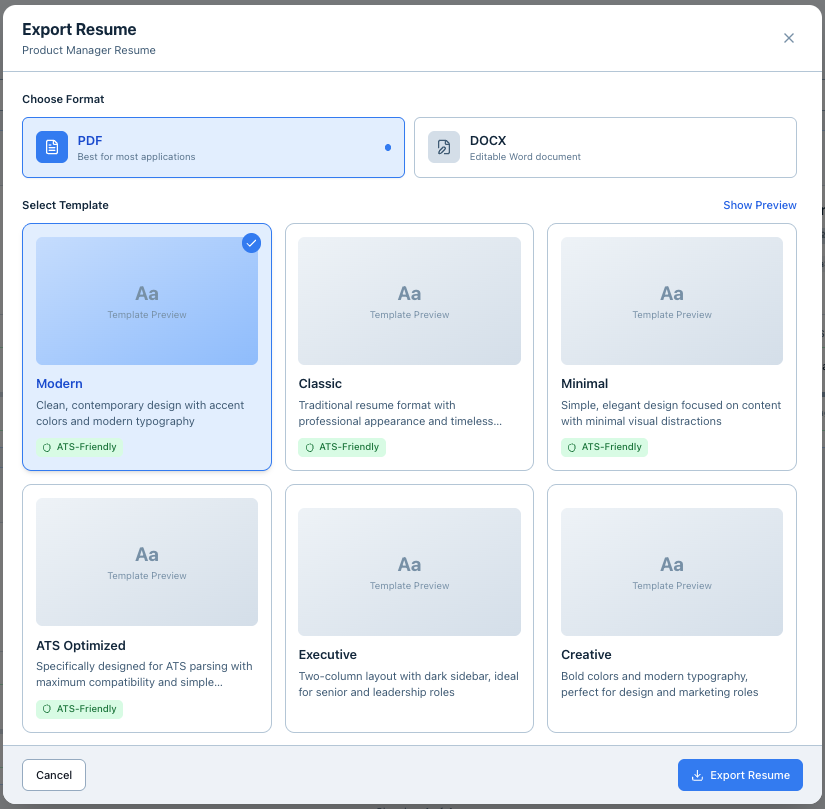Image resolution: width=825 pixels, height=809 pixels.
Task: Click the download icon in Export Resume button
Action: (x=697, y=775)
